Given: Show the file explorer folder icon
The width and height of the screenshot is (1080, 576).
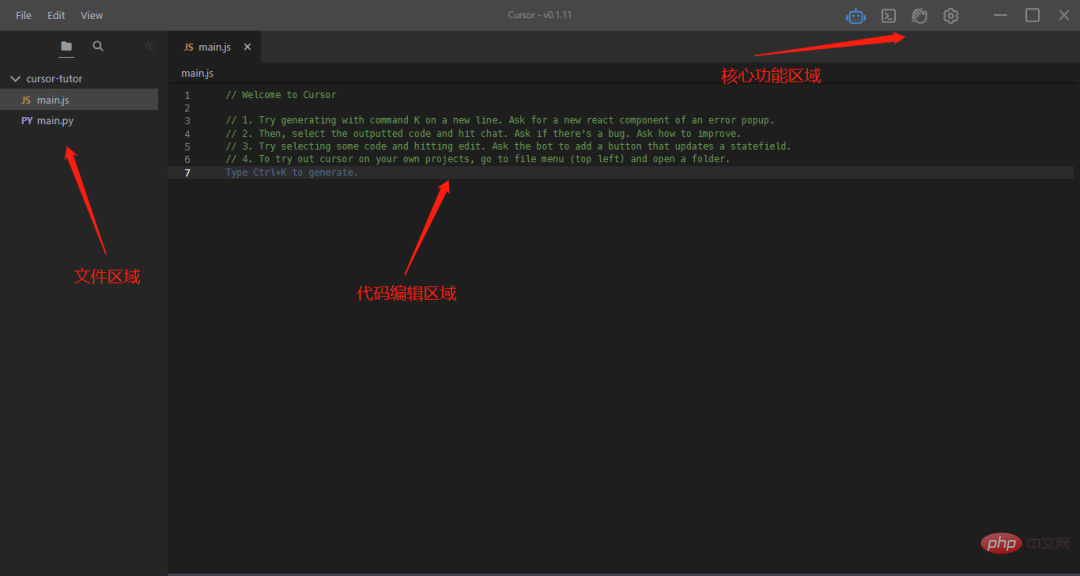Looking at the screenshot, I should [x=66, y=46].
